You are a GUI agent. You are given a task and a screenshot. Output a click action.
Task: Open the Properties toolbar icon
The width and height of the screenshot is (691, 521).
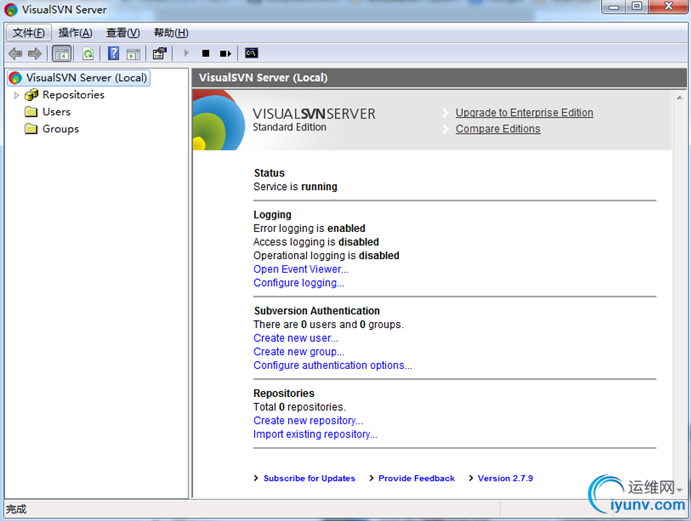point(160,53)
